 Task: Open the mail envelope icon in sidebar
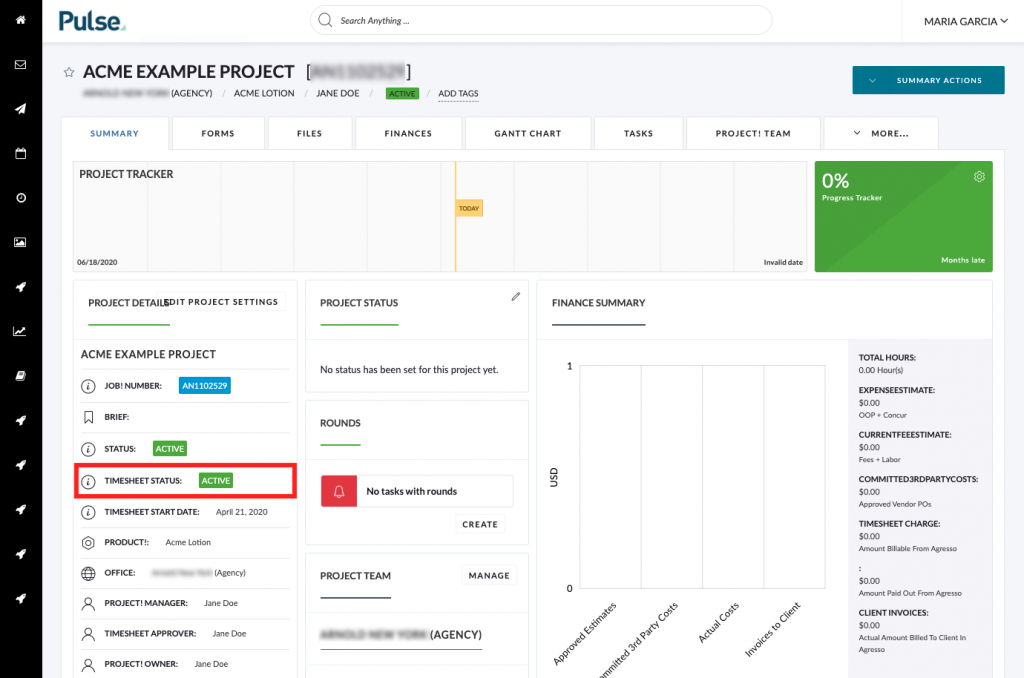click(20, 65)
